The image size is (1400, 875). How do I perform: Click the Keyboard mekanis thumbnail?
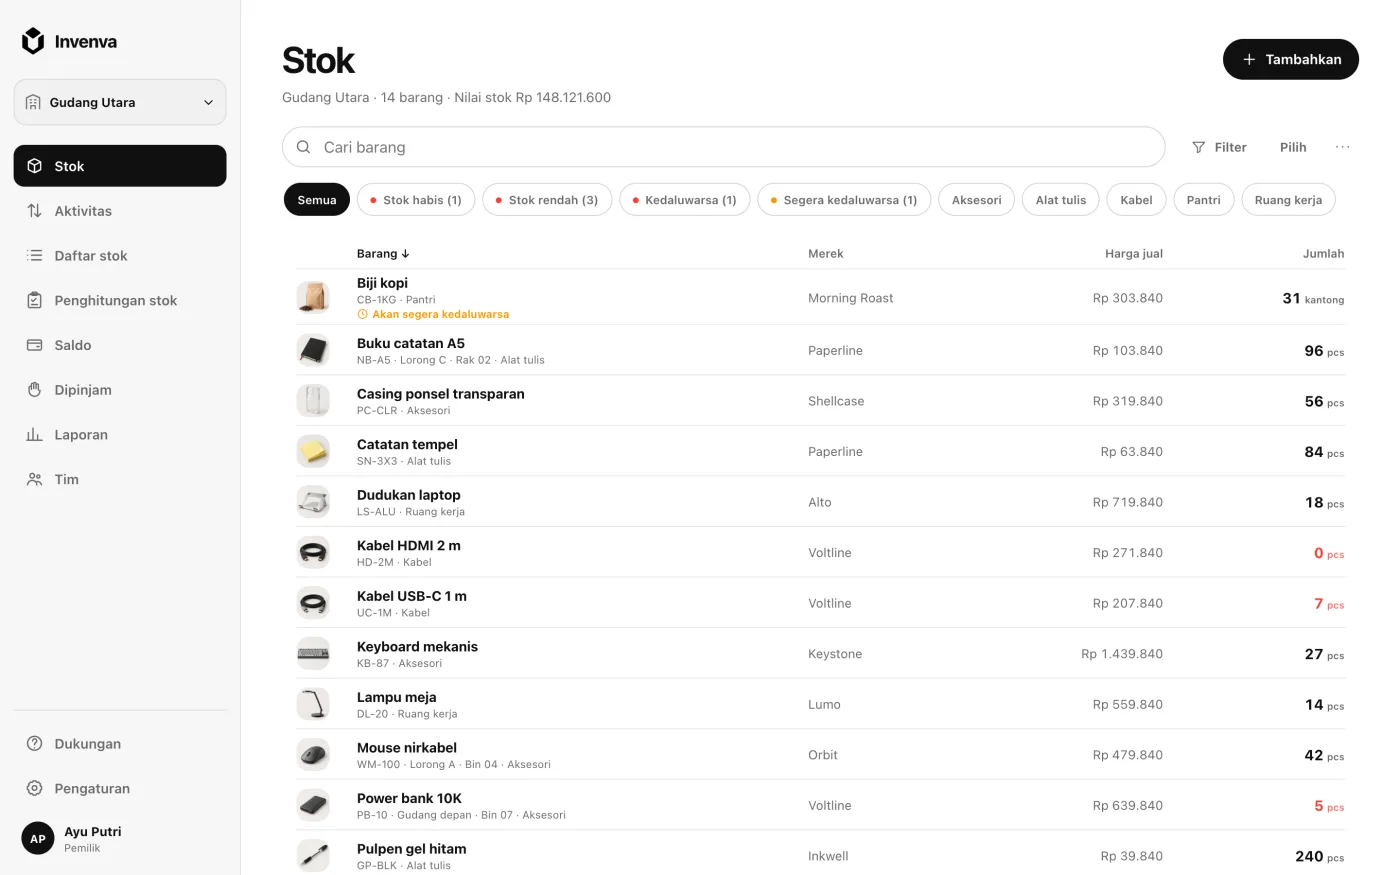[x=313, y=653]
